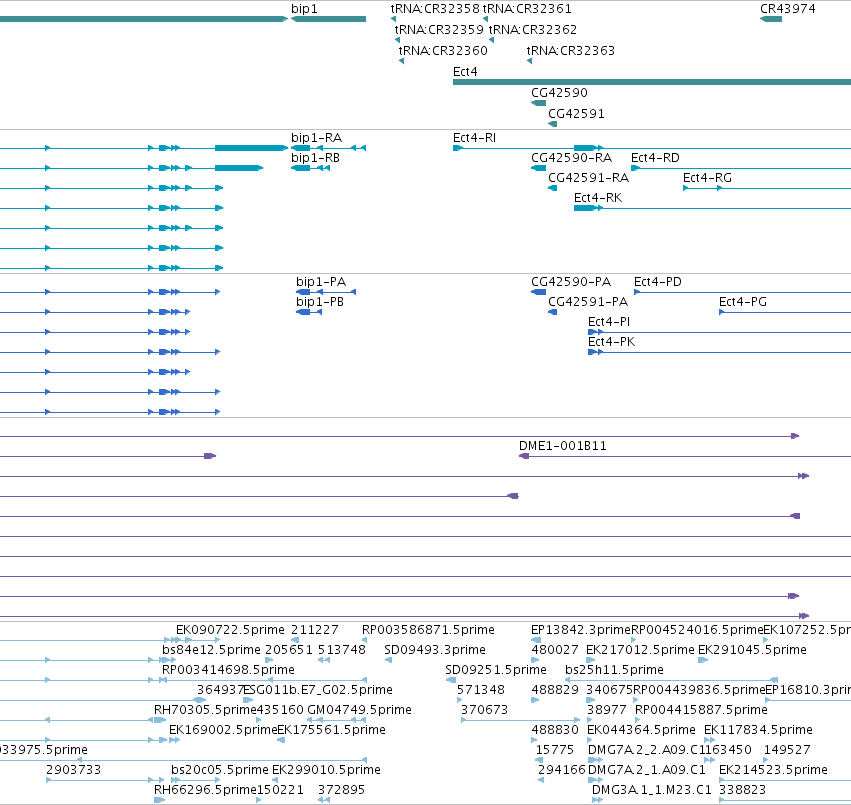Select the 571348 feature label
The width and height of the screenshot is (851, 805).
coord(481,690)
